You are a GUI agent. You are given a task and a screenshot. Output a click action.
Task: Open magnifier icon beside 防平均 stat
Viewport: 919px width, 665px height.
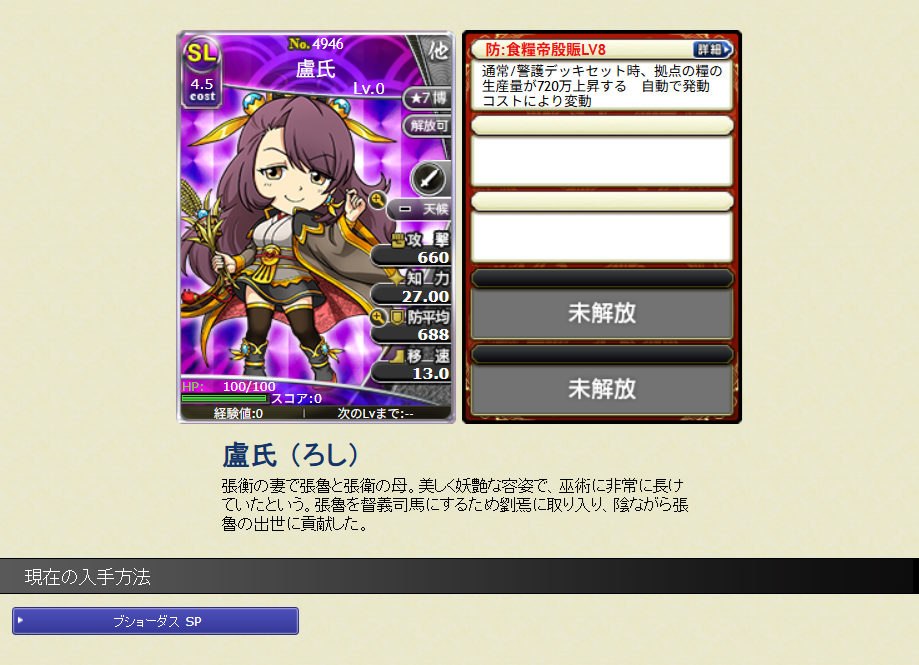[x=378, y=318]
